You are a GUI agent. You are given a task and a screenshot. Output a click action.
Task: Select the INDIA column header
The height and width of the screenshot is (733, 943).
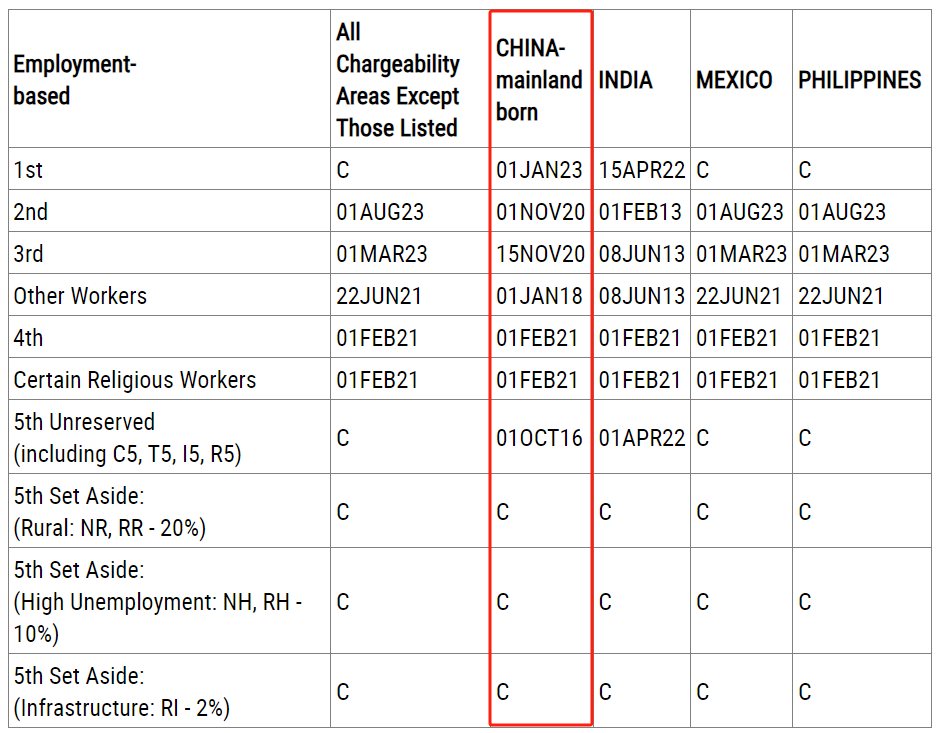625,80
